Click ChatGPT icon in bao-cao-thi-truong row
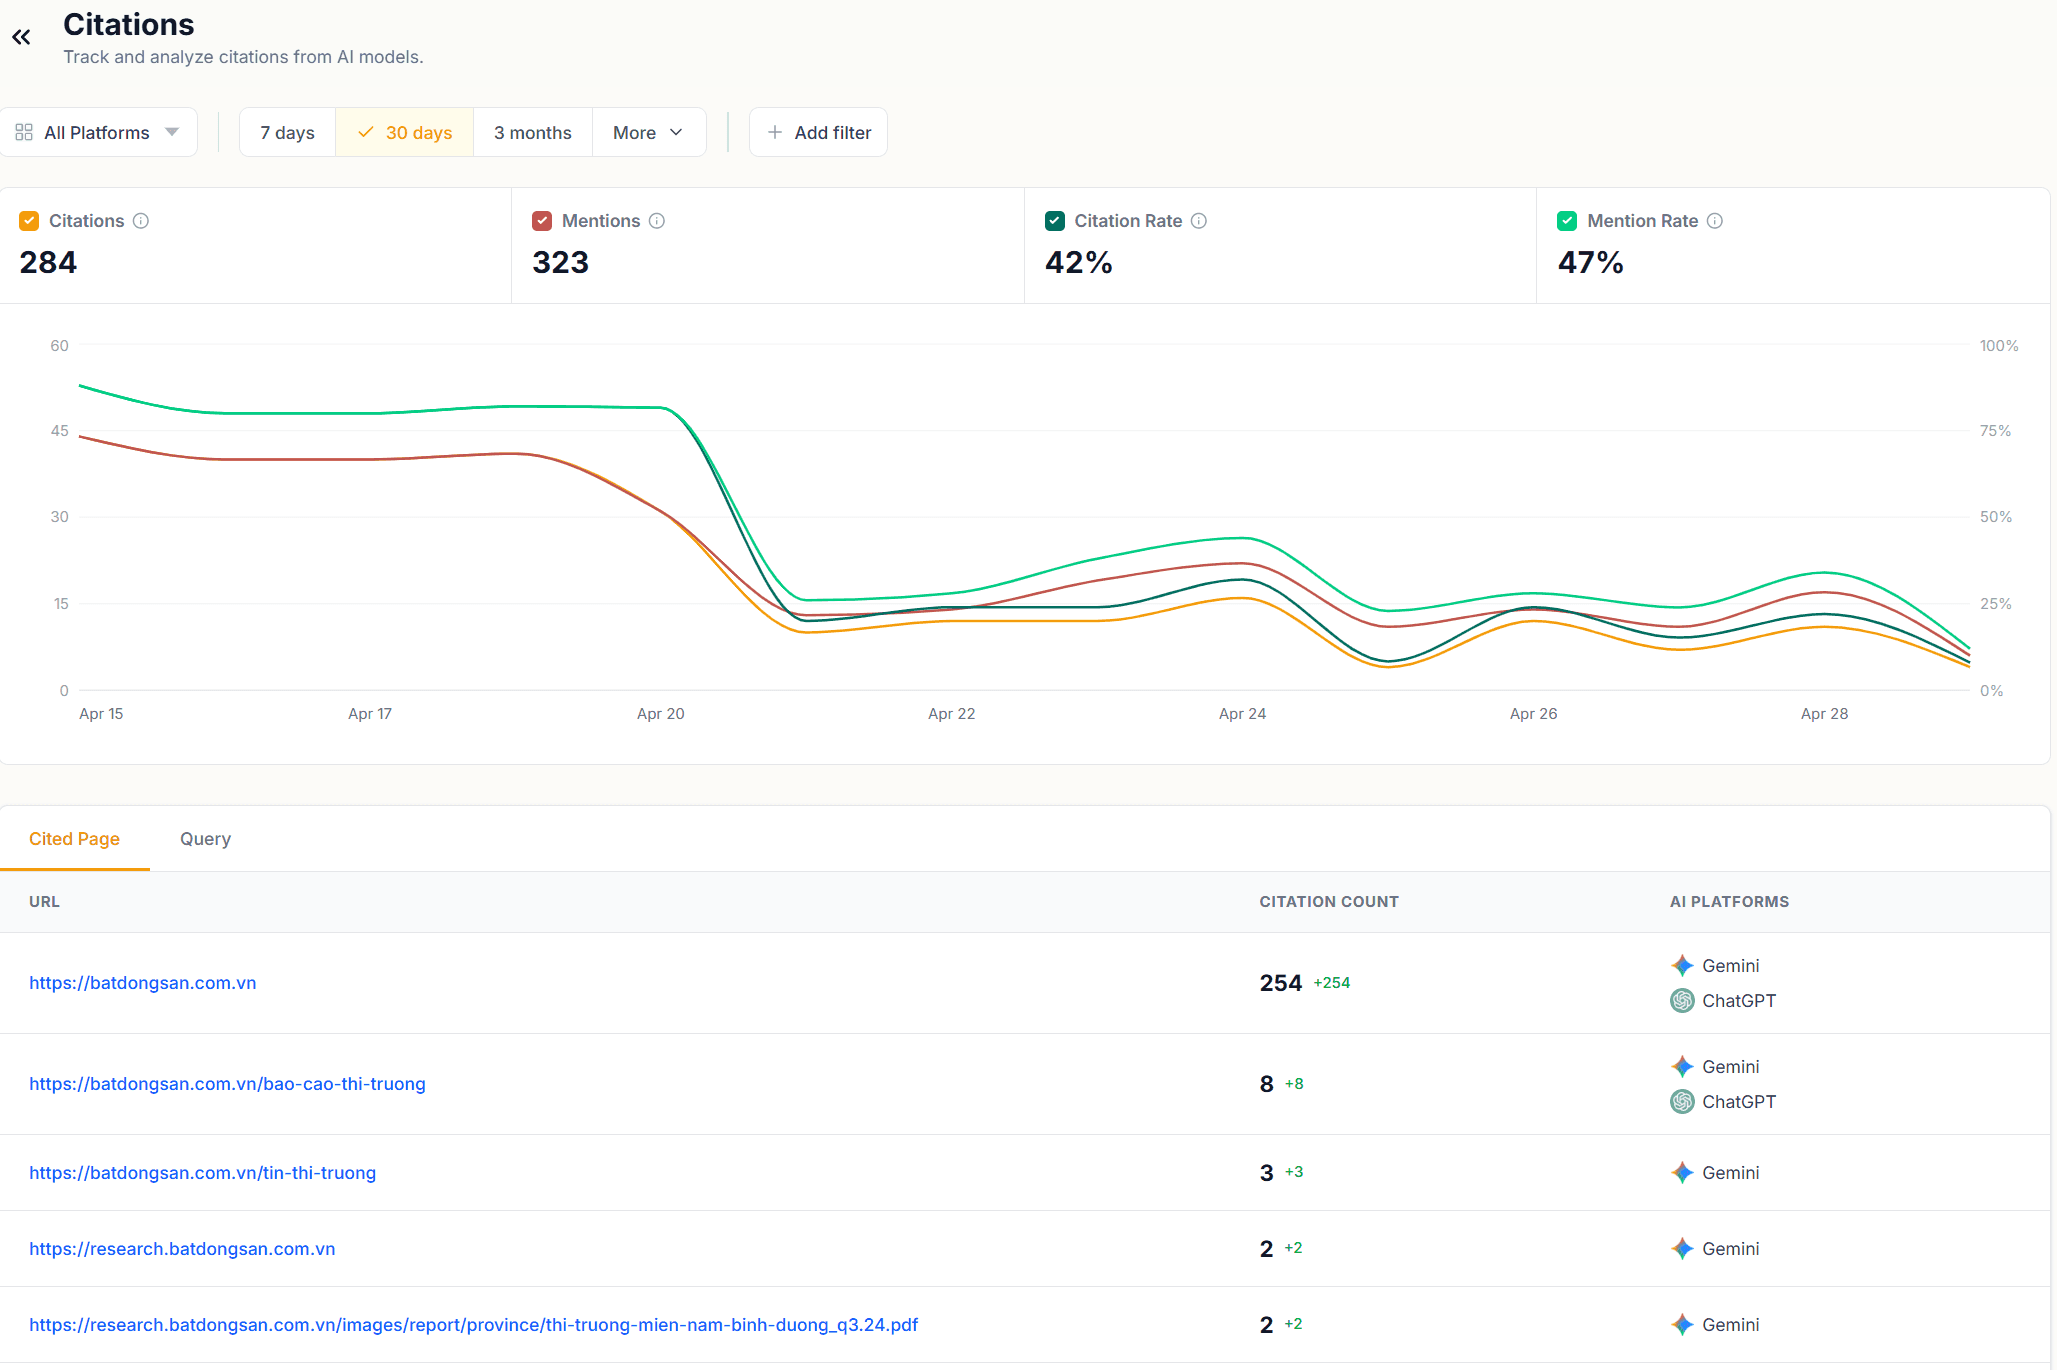2057x1370 pixels. tap(1682, 1102)
